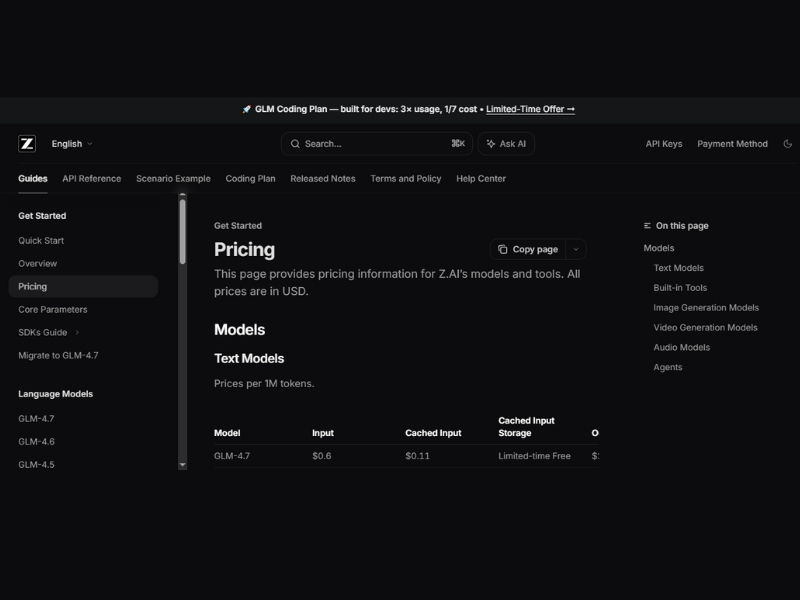
Task: Open the GLM-4.6 sidebar page
Action: click(36, 442)
